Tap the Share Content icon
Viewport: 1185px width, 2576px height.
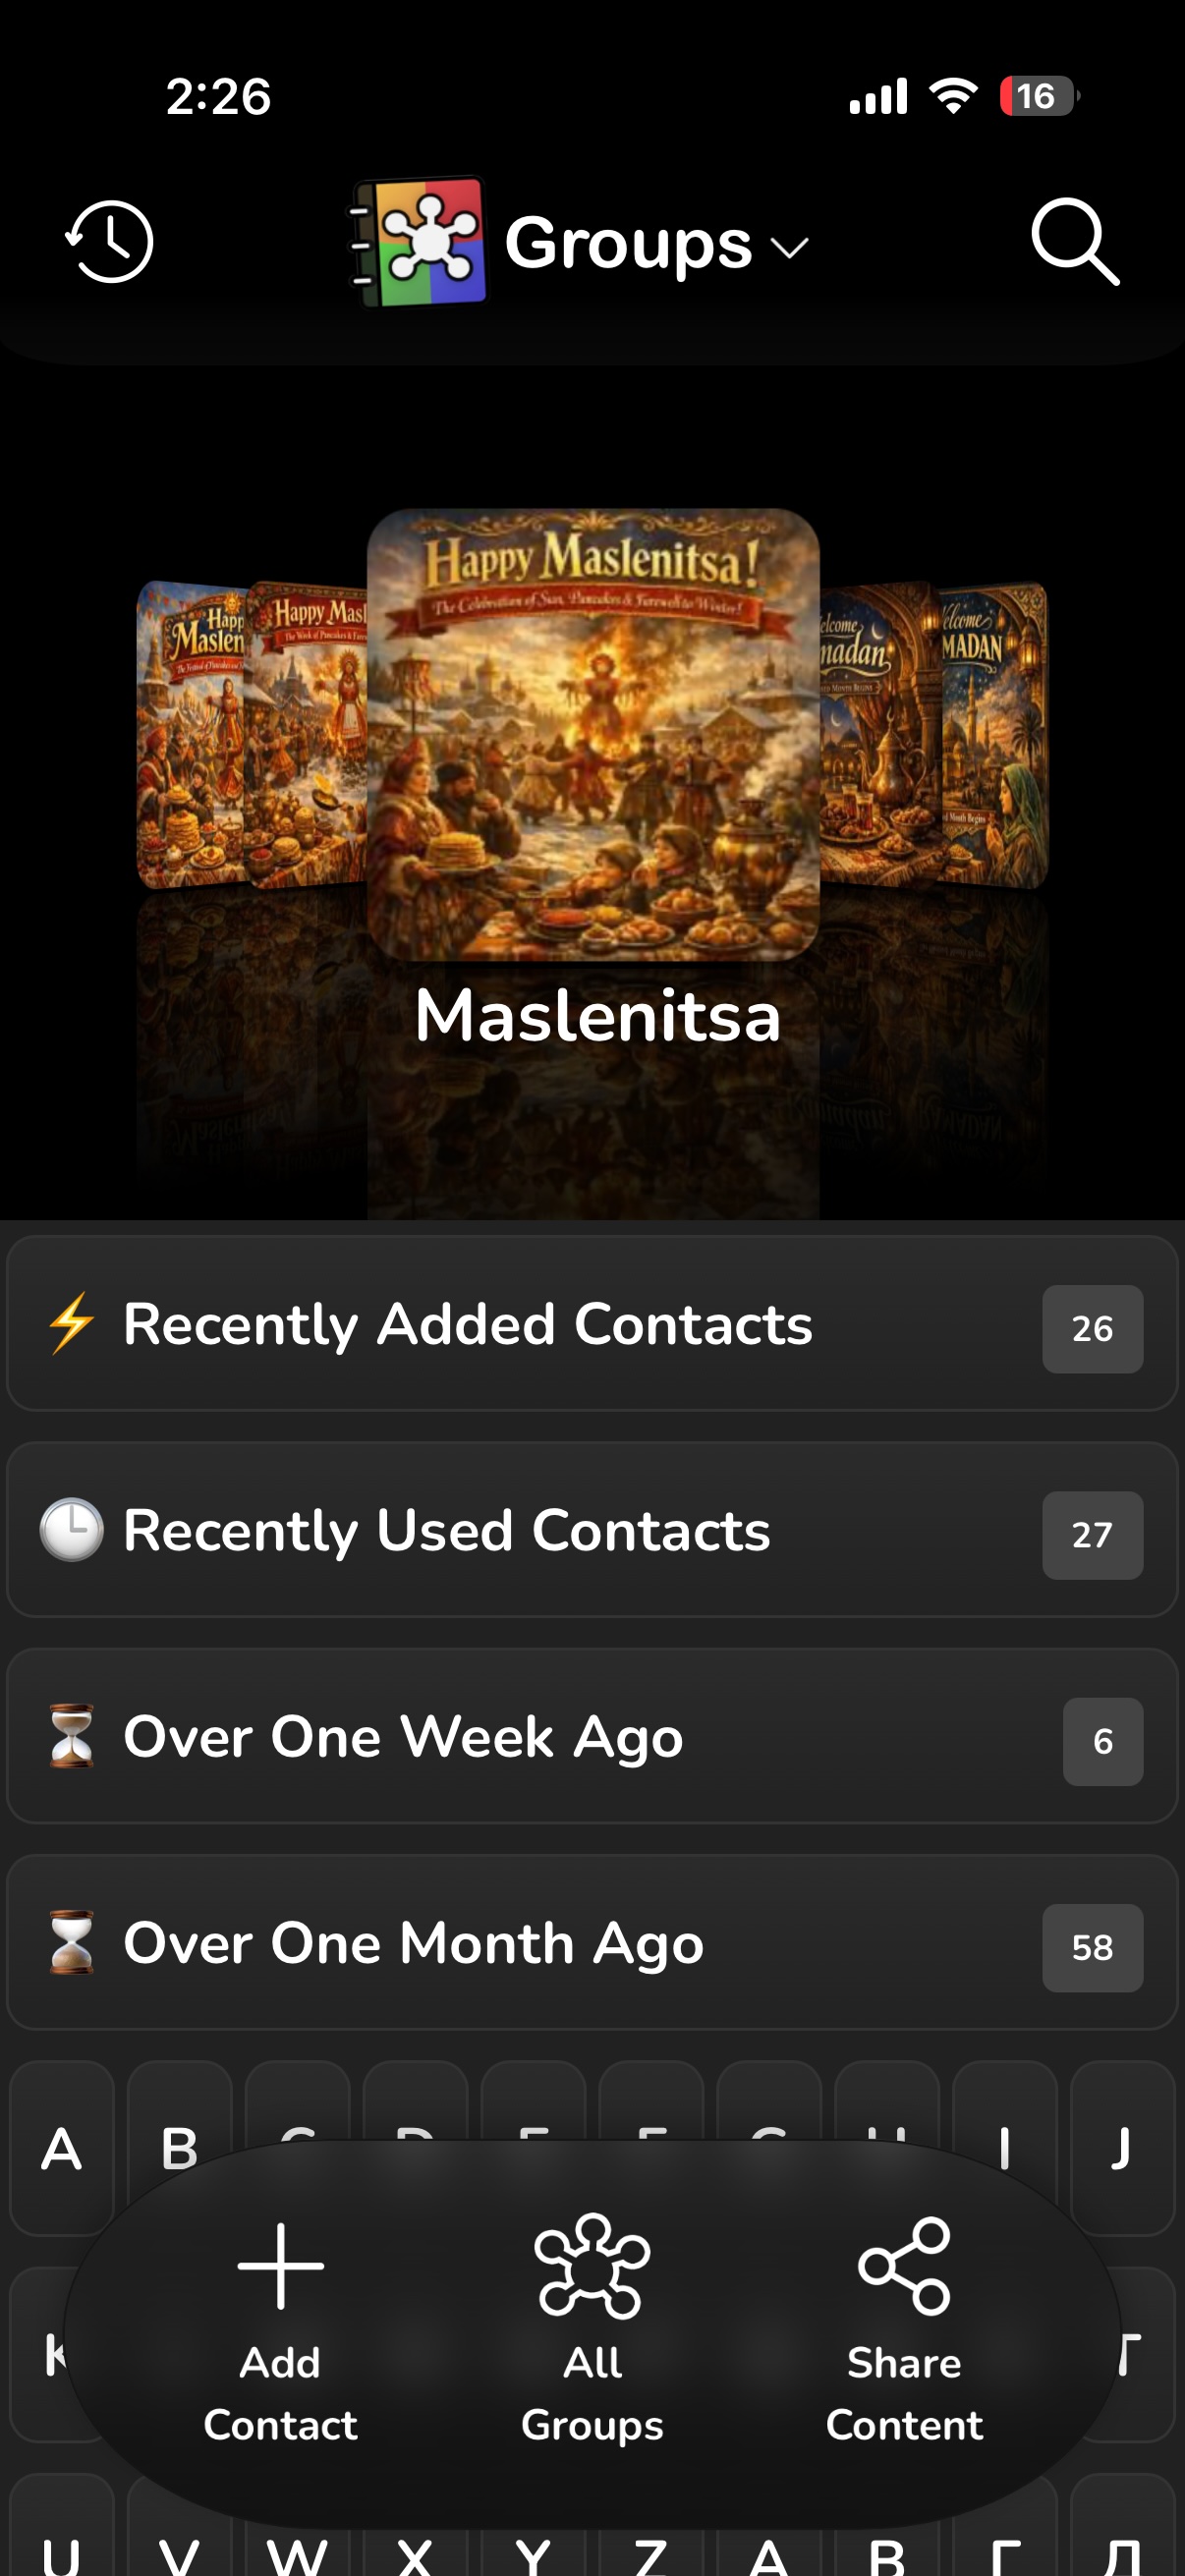[x=904, y=2266]
